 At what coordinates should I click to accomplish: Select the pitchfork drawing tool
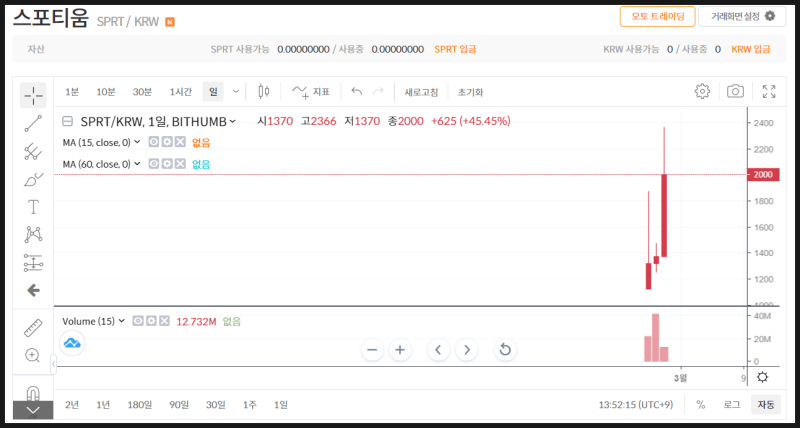coord(33,152)
